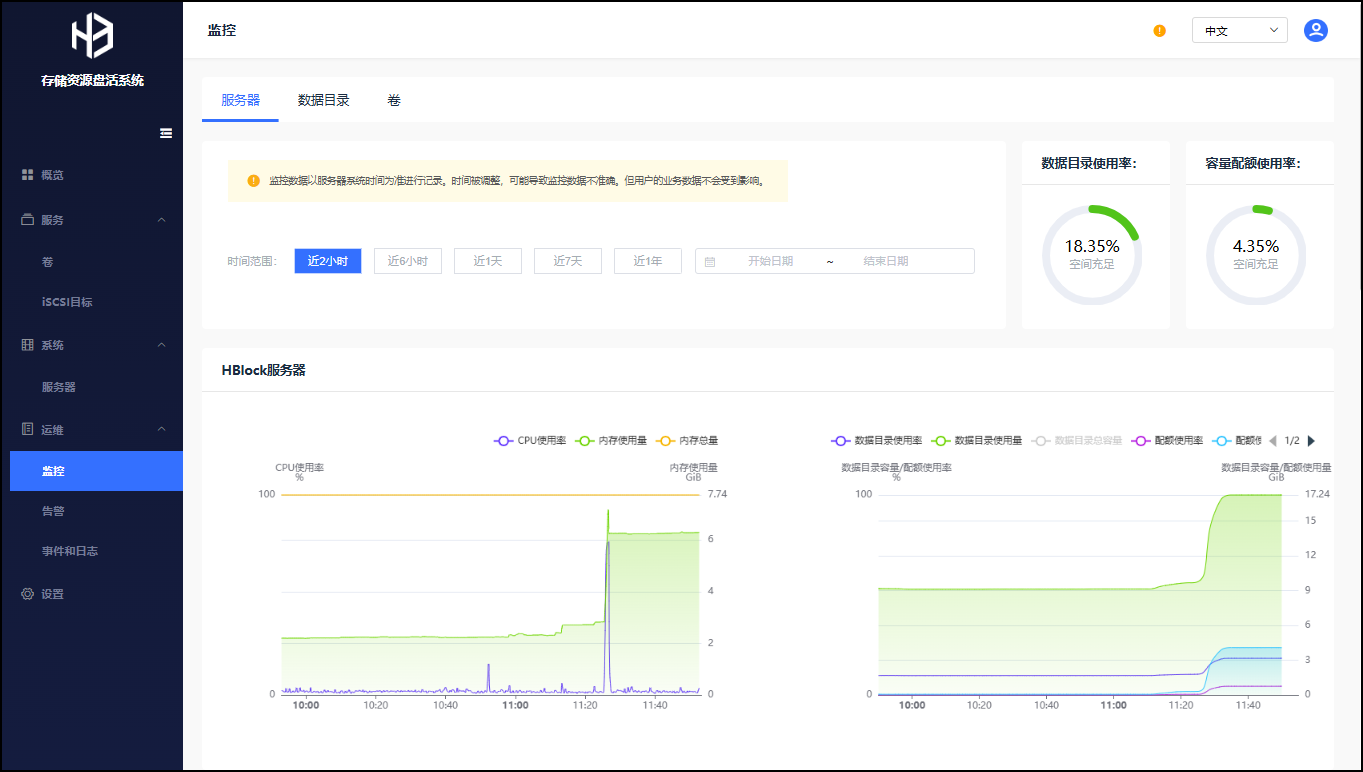The width and height of the screenshot is (1363, 772).
Task: Switch to the 数据目录 tab
Action: 323,100
